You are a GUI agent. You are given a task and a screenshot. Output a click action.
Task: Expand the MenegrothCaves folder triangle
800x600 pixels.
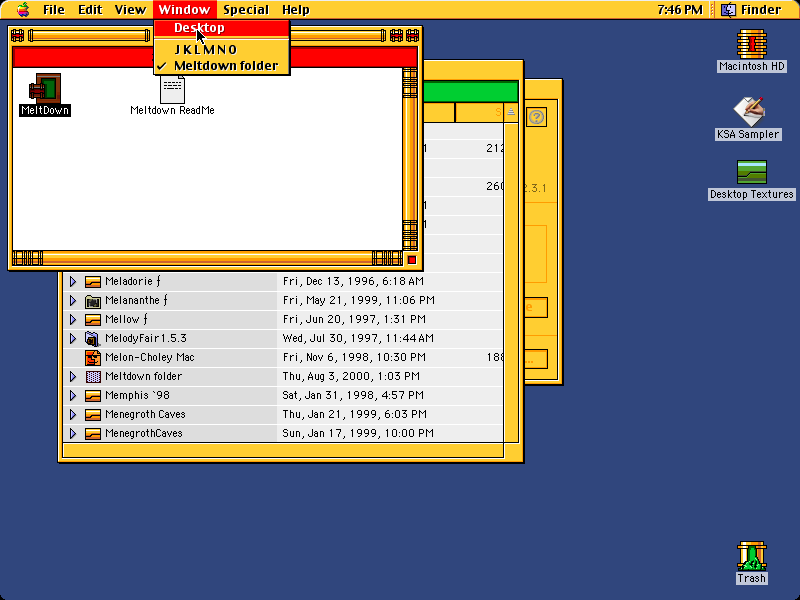[x=73, y=434]
